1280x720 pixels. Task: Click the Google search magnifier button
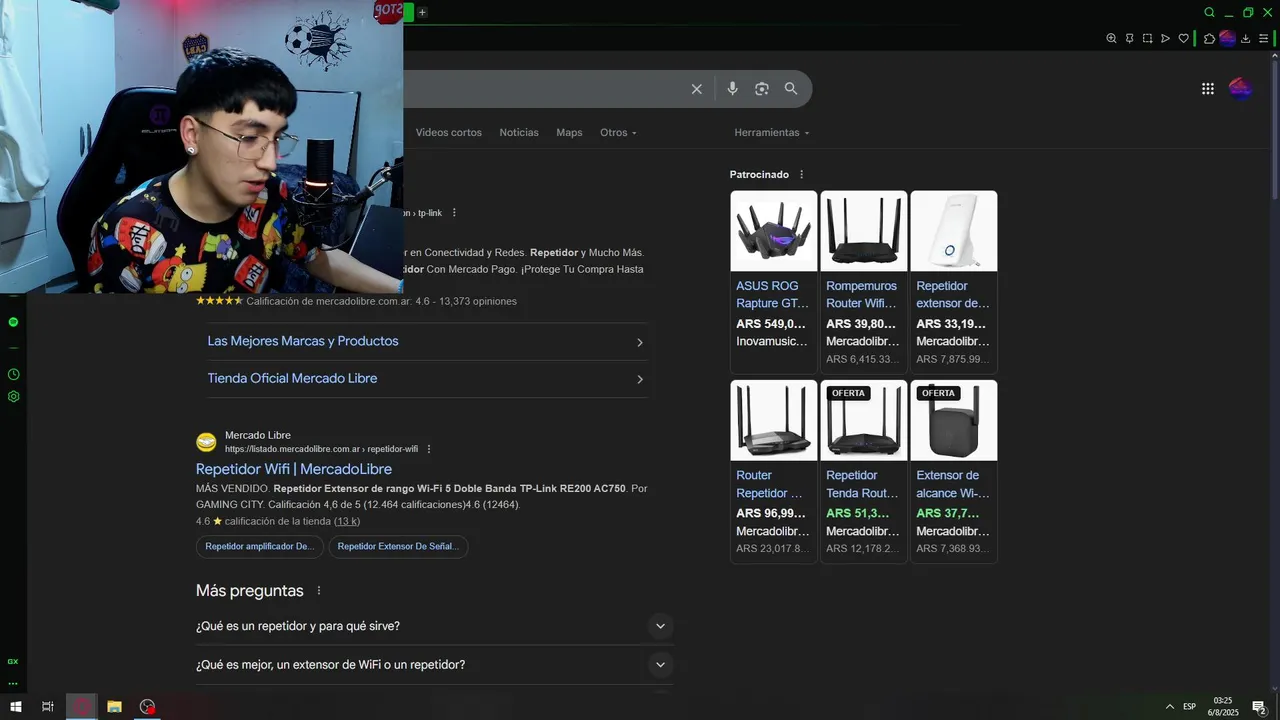pyautogui.click(x=791, y=89)
